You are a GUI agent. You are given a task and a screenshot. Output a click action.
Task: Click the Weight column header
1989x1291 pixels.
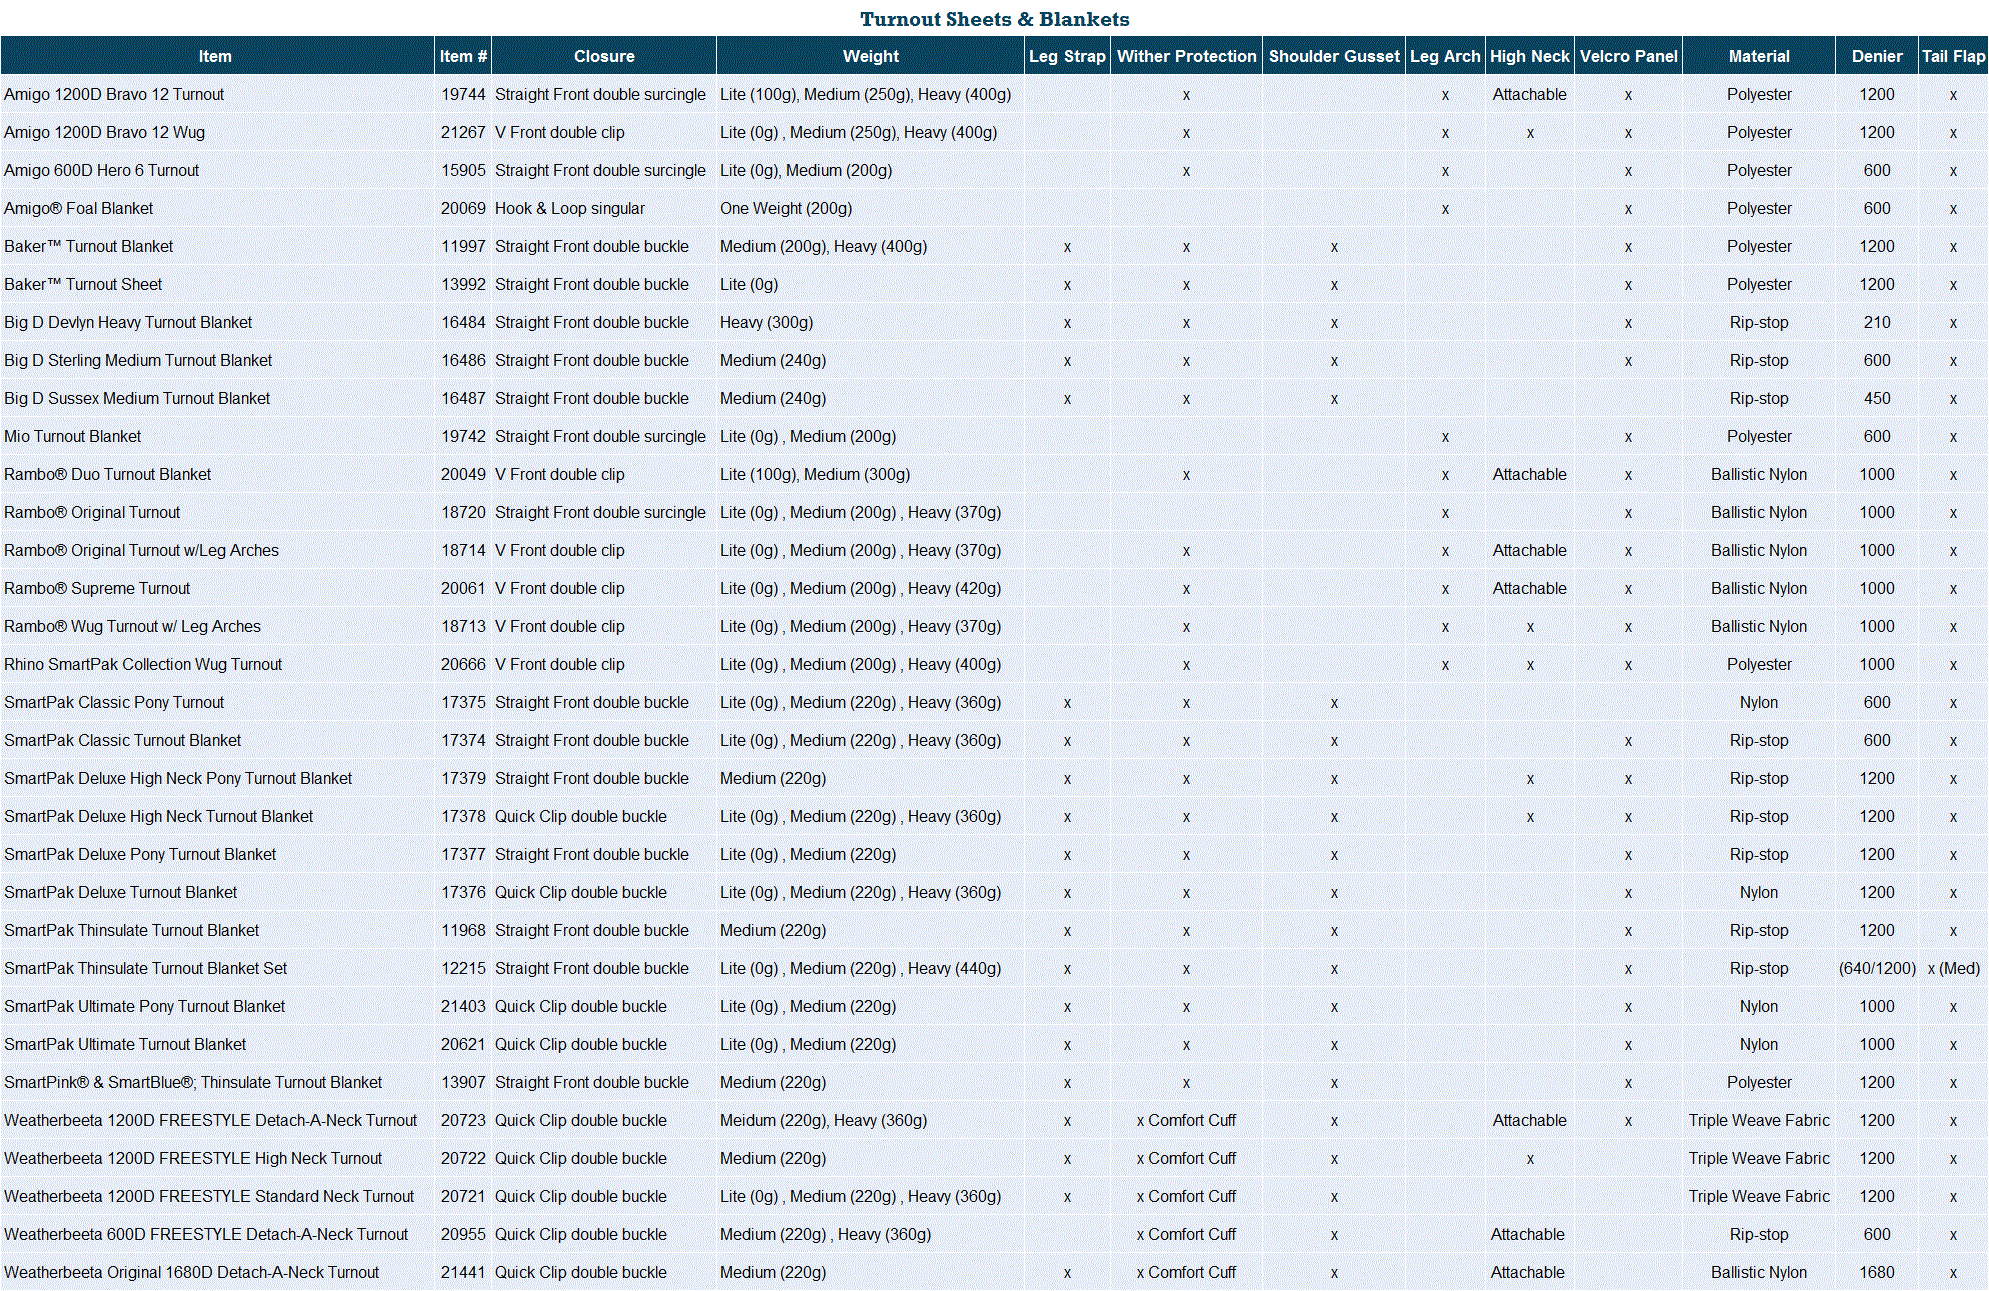click(870, 56)
